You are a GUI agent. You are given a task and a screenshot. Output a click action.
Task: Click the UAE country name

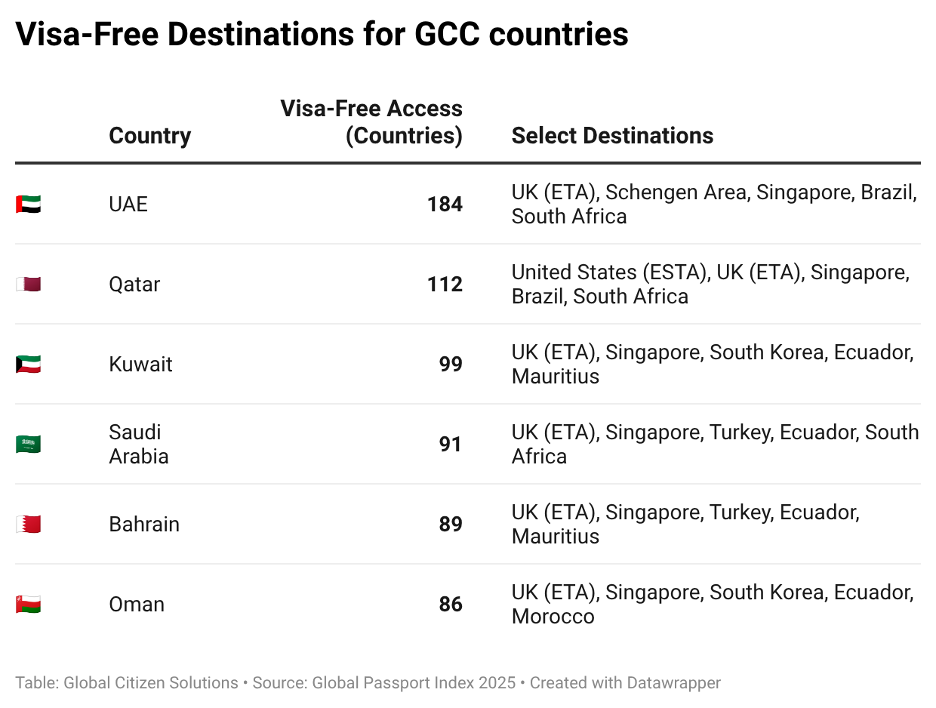(x=128, y=204)
